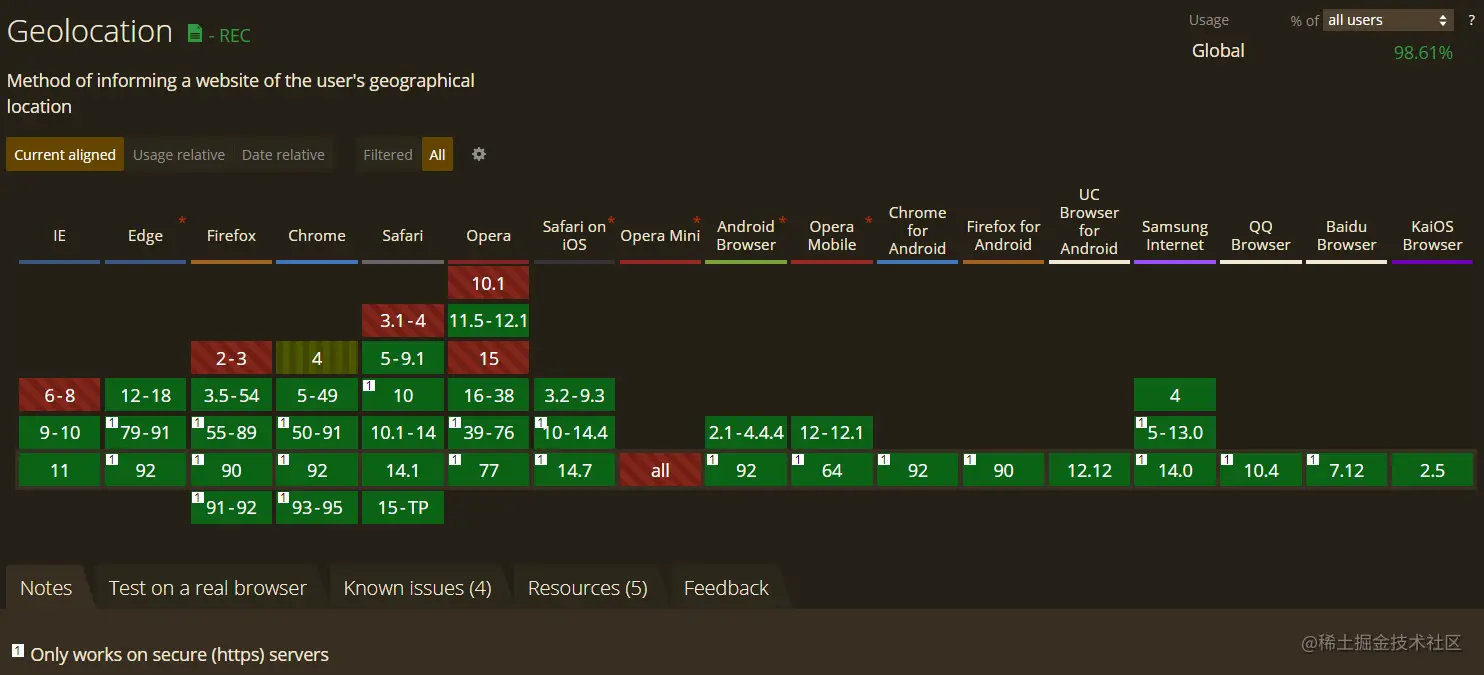The image size is (1484, 675).
Task: Click Opera 16-38 version cell
Action: [488, 395]
